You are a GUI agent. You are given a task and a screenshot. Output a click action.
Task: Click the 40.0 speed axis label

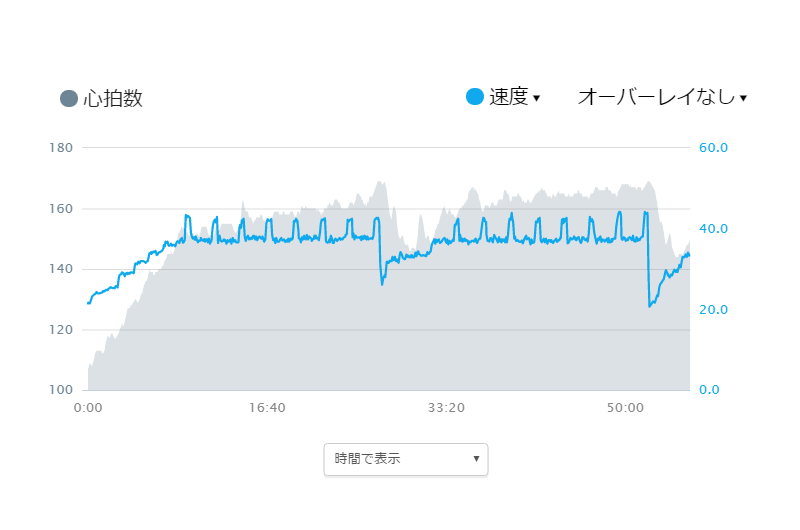pyautogui.click(x=713, y=229)
